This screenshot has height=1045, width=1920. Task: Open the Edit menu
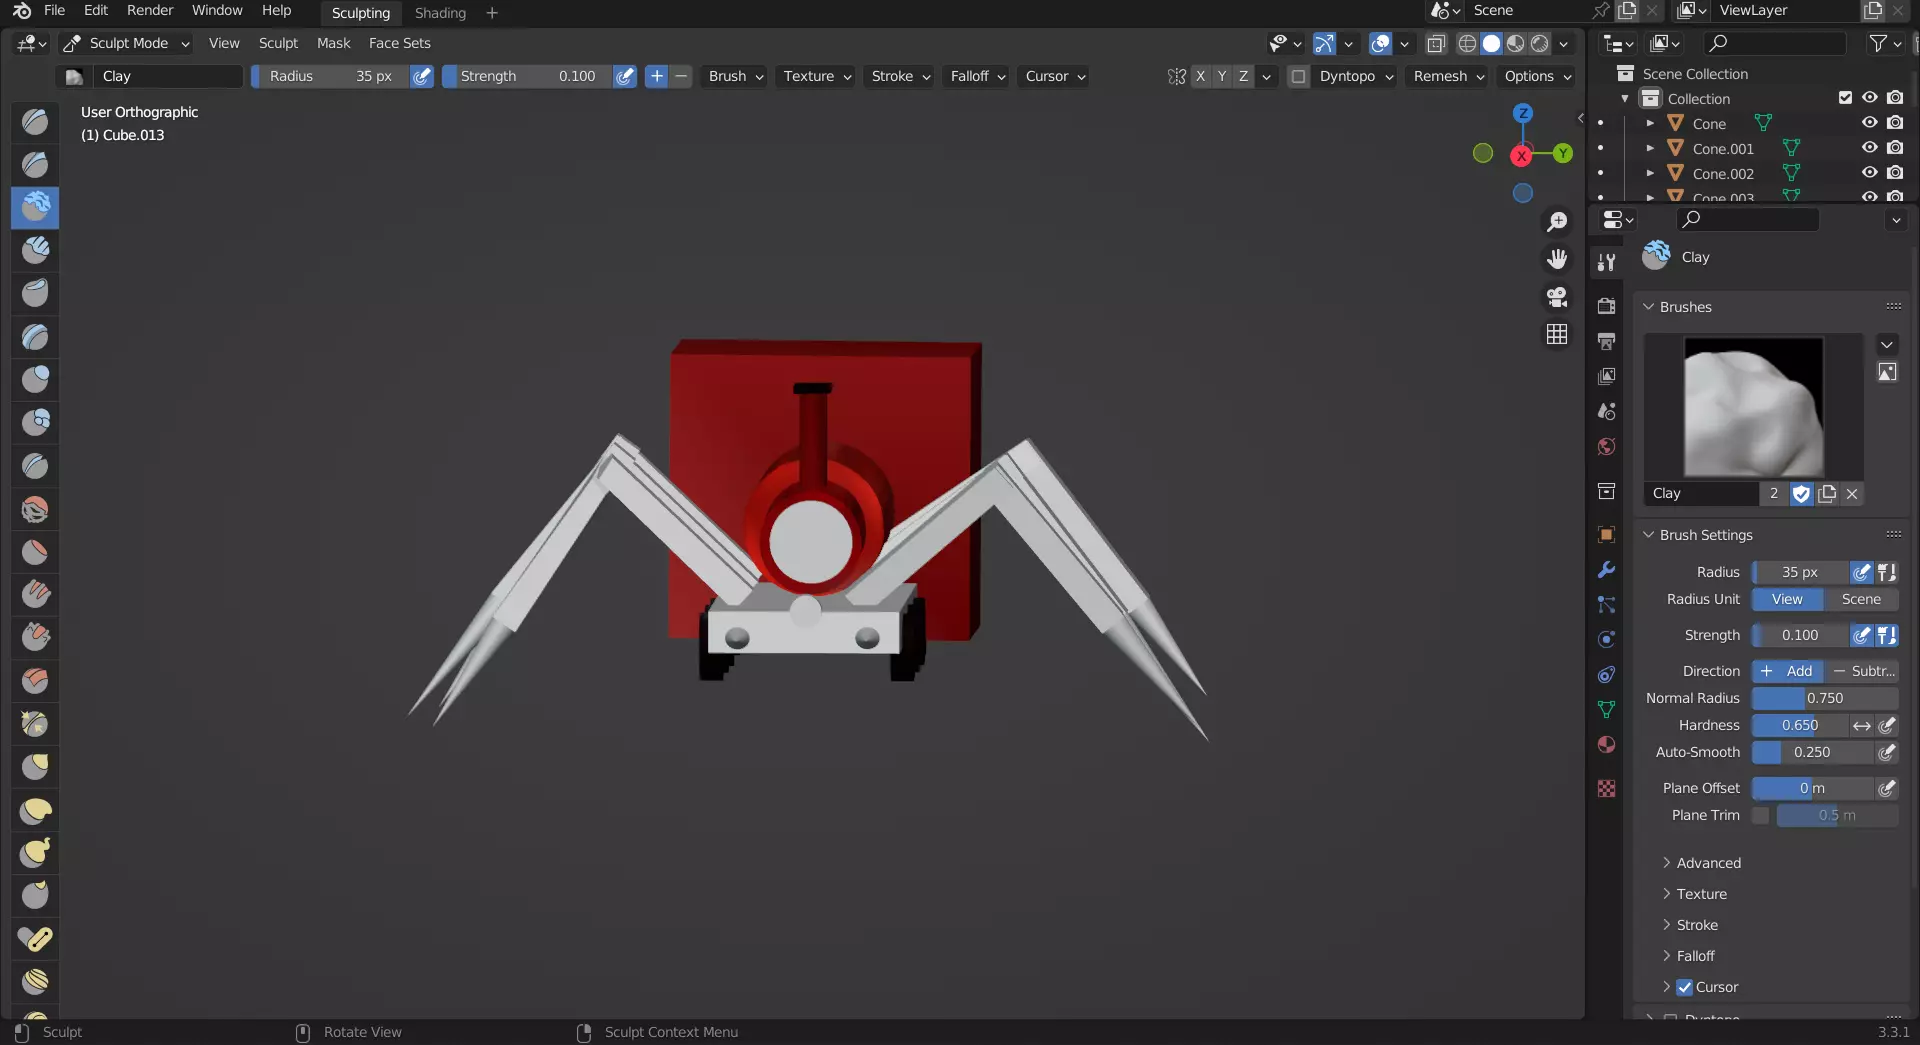96,11
